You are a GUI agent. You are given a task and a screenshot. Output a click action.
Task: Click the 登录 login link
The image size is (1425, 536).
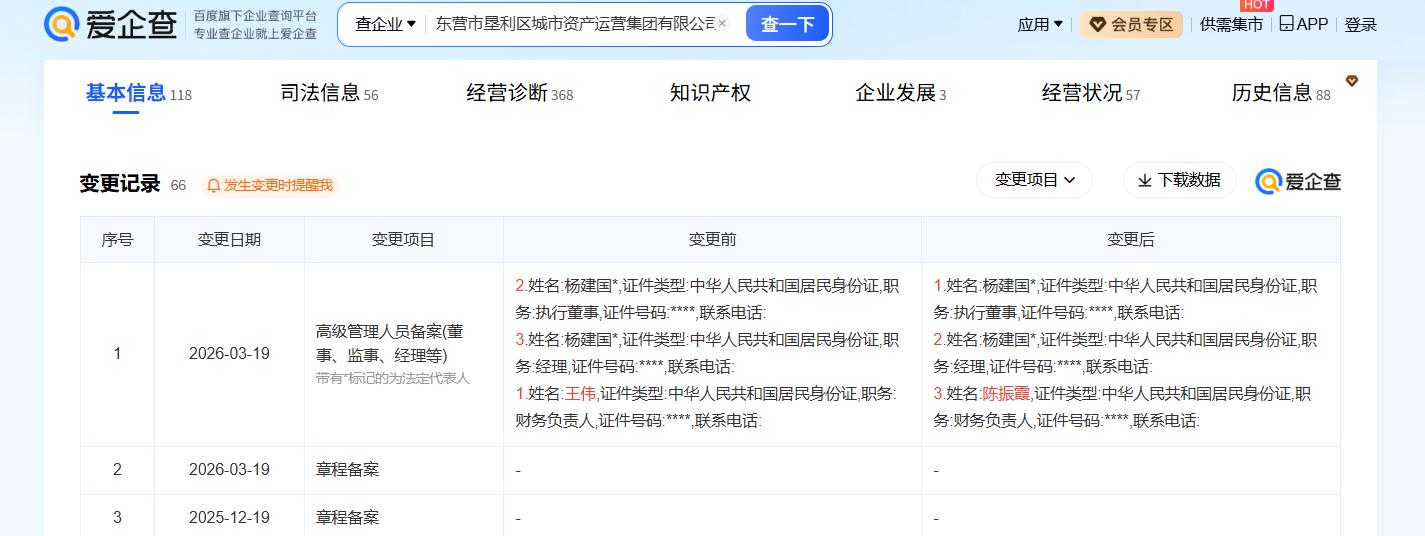[1360, 25]
